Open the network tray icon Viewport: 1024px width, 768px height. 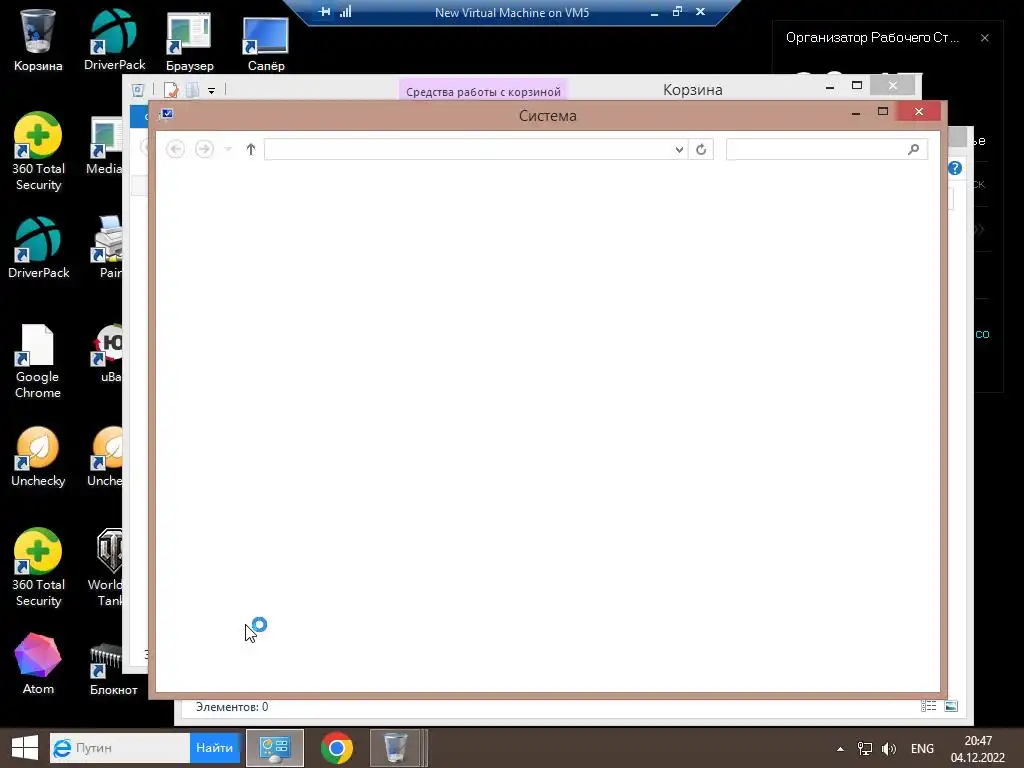pos(865,749)
